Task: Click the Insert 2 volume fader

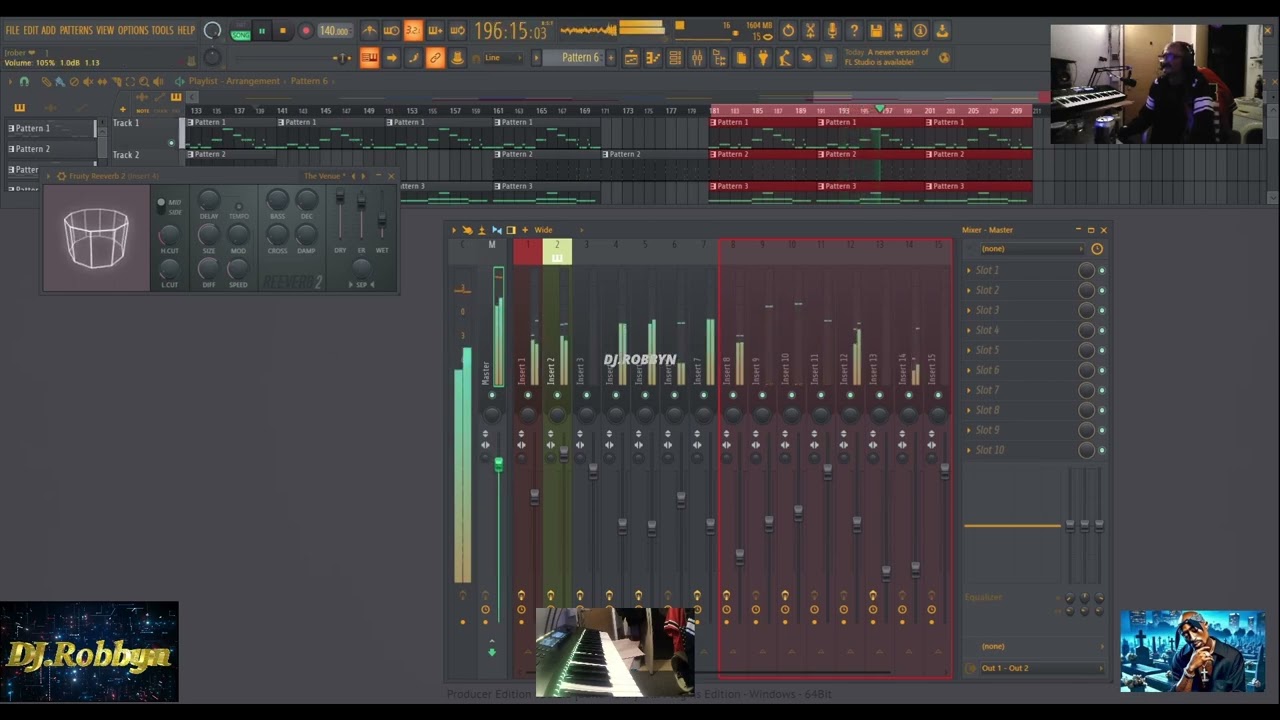Action: click(564, 454)
